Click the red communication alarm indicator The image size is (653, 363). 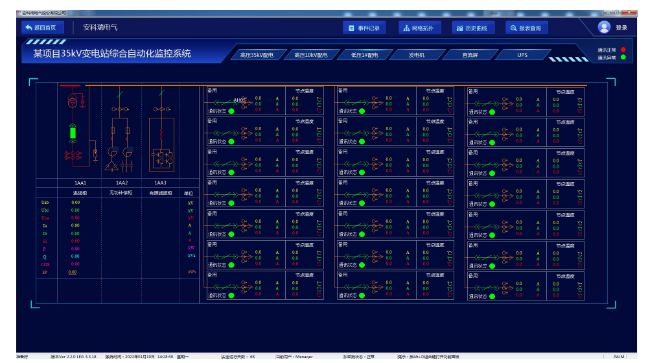click(x=623, y=50)
